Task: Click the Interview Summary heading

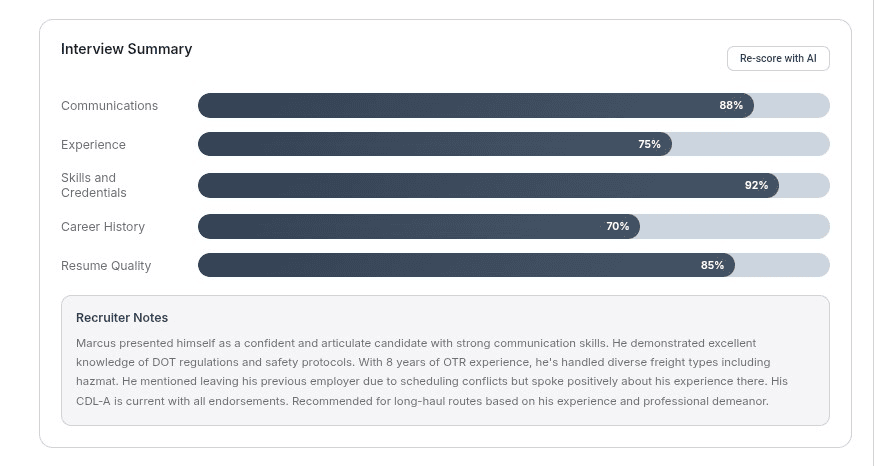Action: pyautogui.click(x=126, y=49)
